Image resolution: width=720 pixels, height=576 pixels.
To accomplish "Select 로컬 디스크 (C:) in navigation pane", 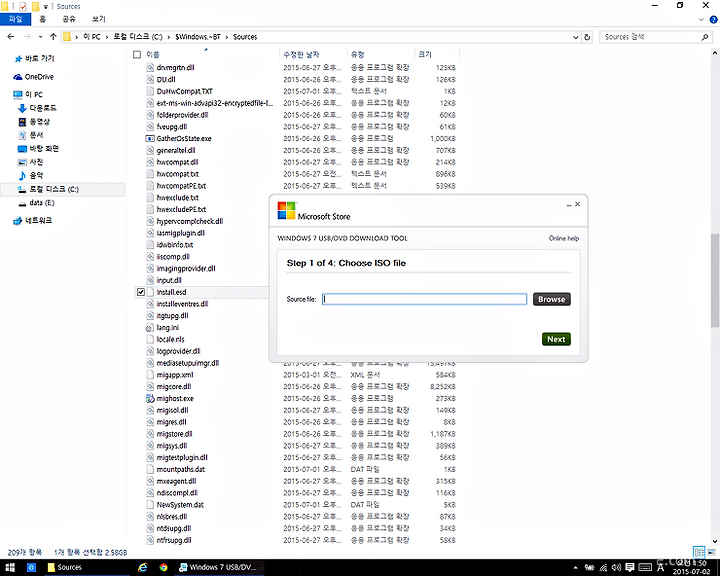I will (62, 189).
